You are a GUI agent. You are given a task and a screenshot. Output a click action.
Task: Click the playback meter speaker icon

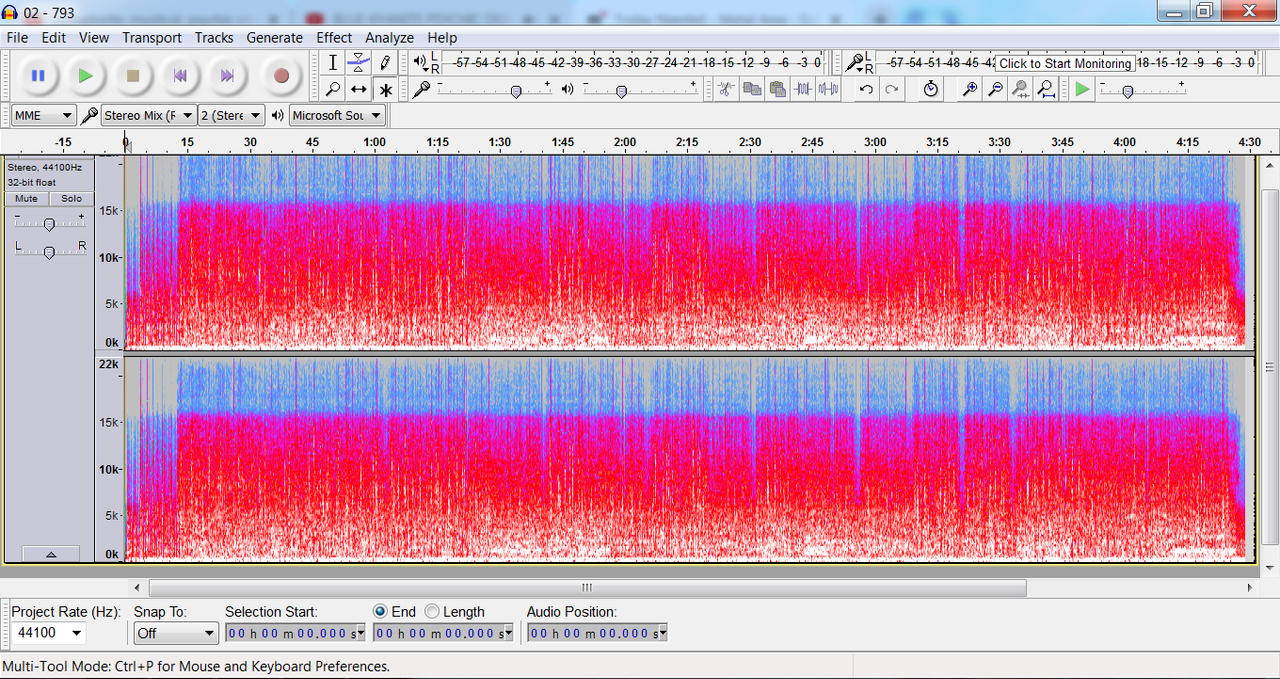pyautogui.click(x=420, y=62)
